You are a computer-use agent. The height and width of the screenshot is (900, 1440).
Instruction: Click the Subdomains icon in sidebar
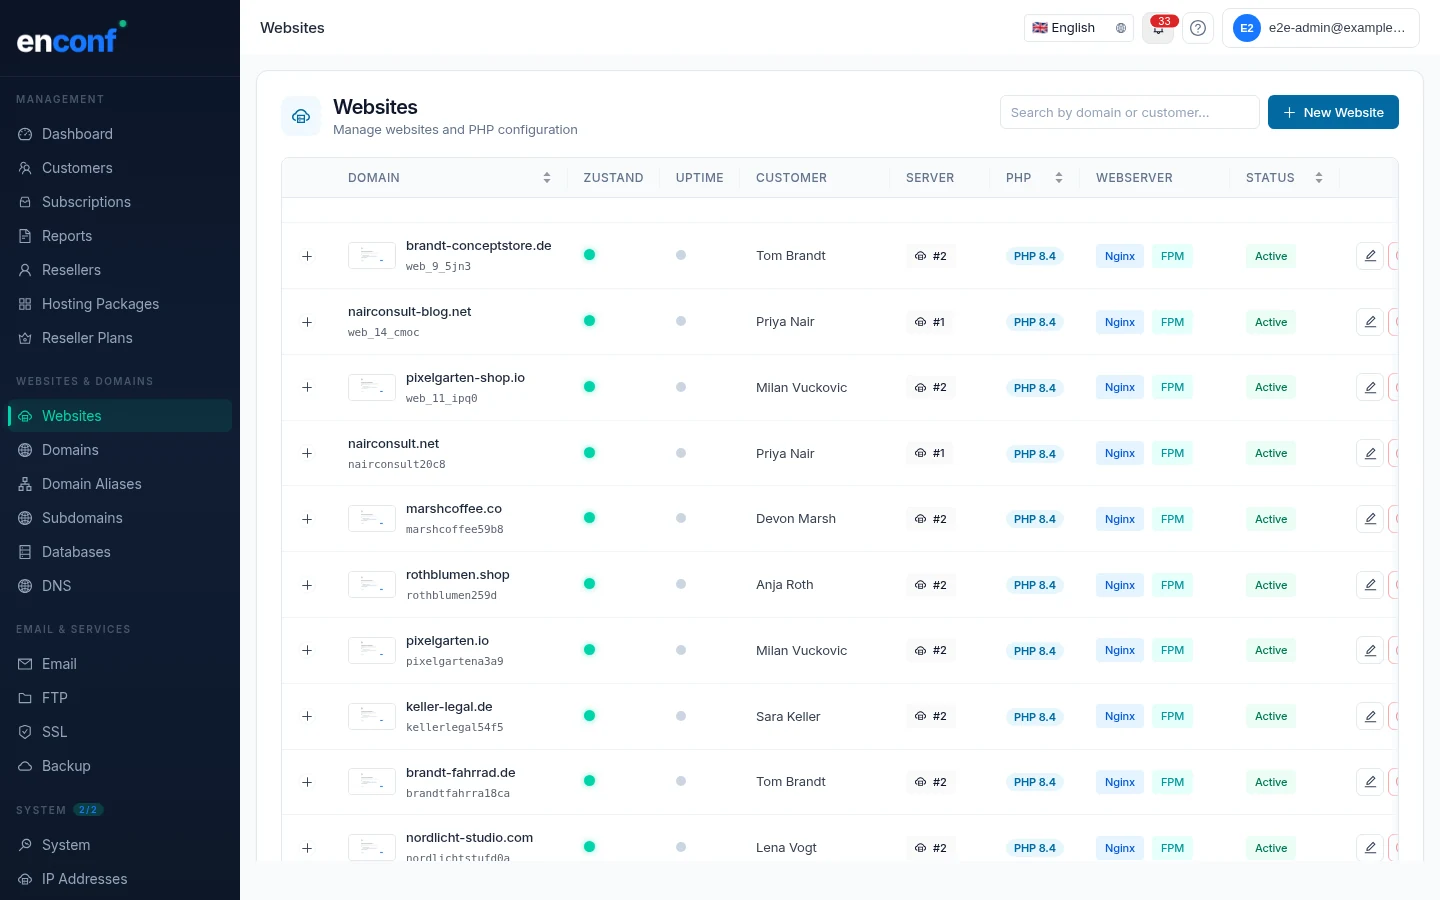click(25, 518)
